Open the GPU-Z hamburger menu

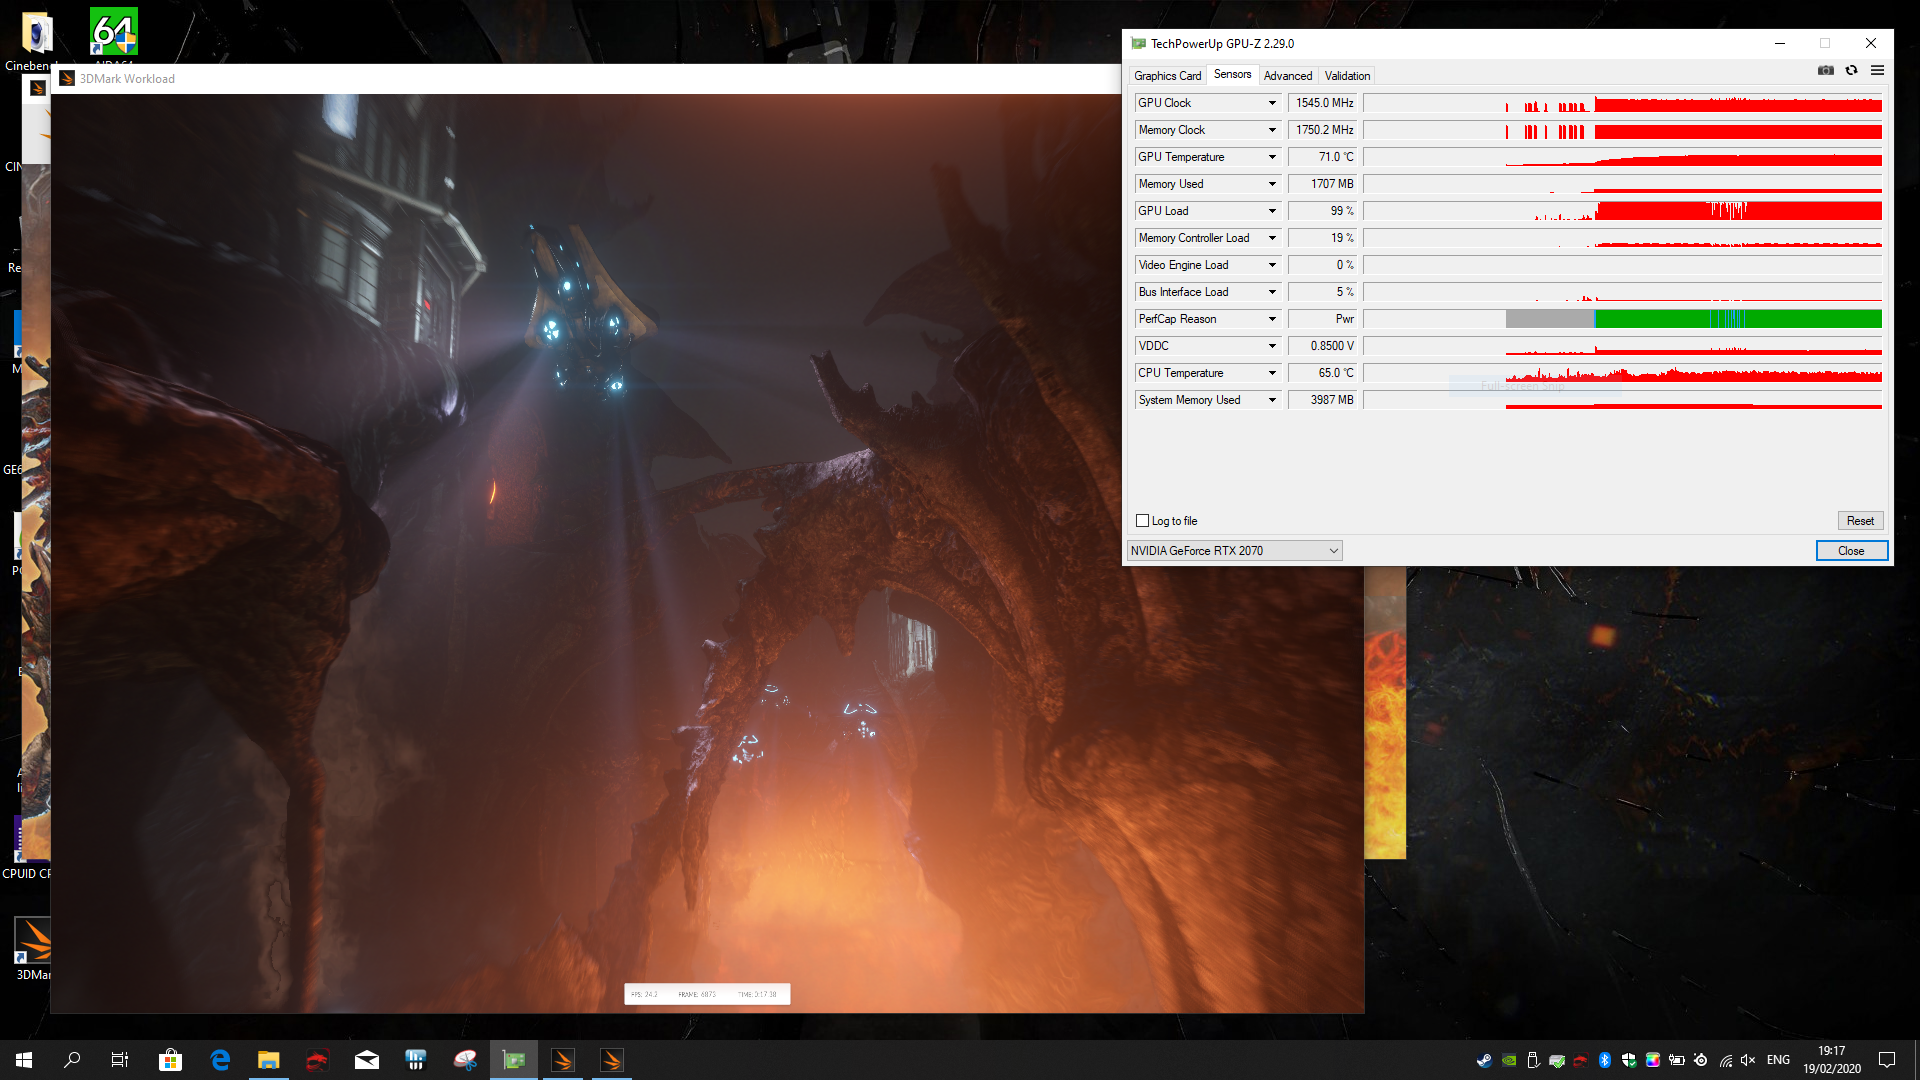pyautogui.click(x=1877, y=70)
